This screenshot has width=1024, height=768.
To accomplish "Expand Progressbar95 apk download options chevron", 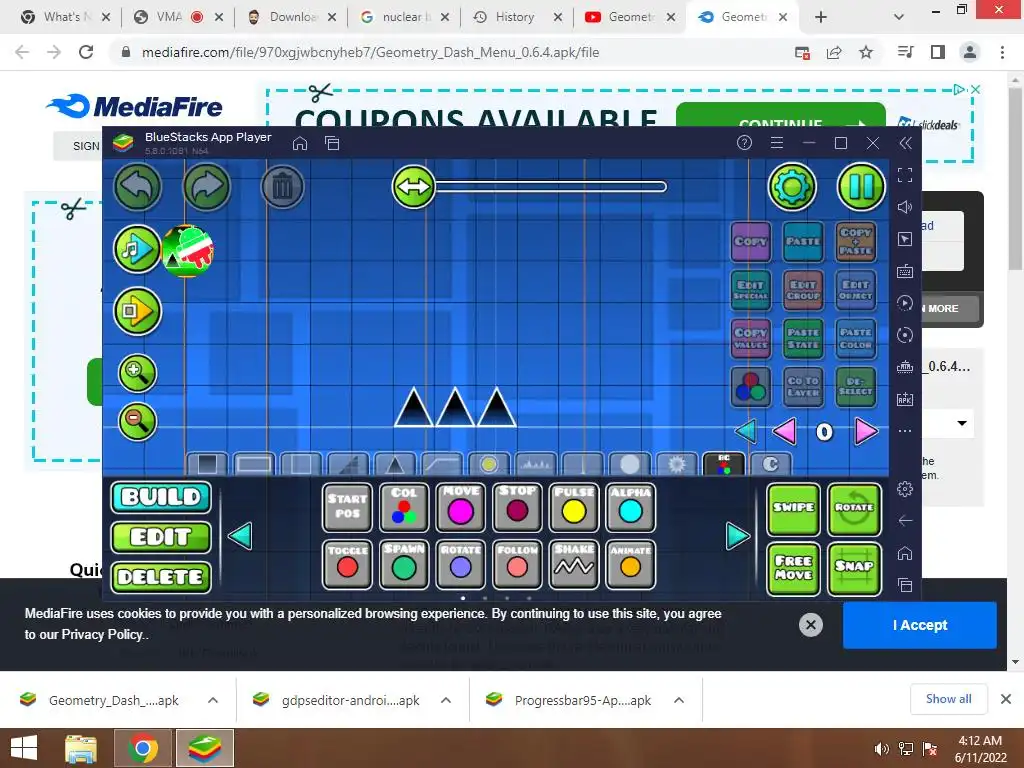I will 679,700.
